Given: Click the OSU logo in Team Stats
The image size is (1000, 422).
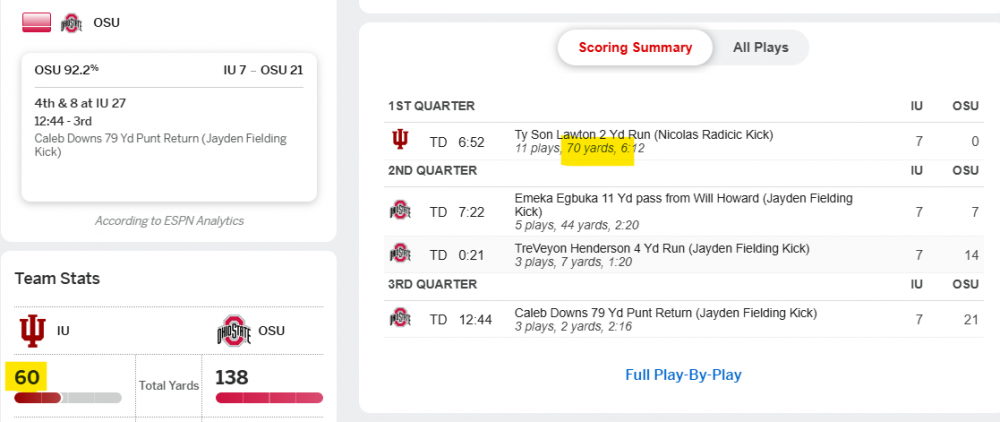Looking at the screenshot, I should (232, 330).
